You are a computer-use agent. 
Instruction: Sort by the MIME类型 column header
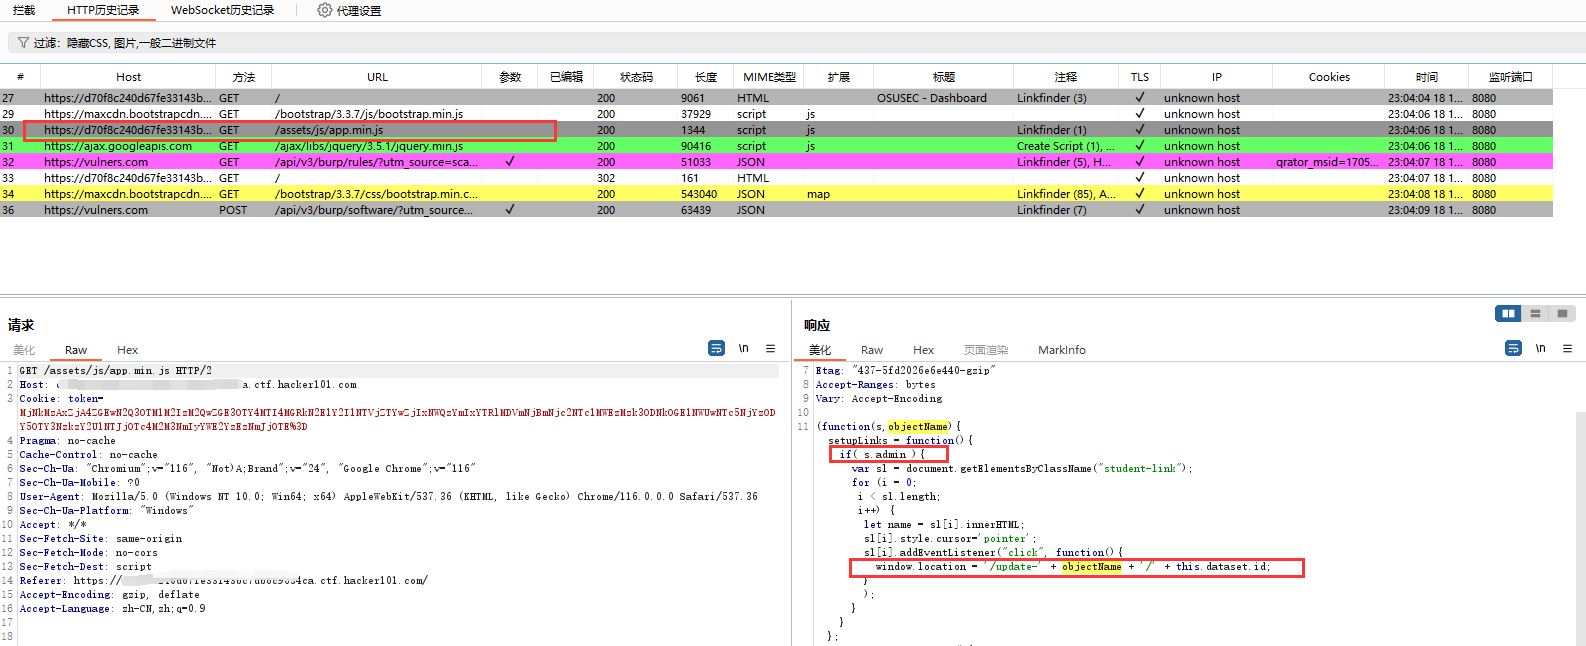(769, 77)
